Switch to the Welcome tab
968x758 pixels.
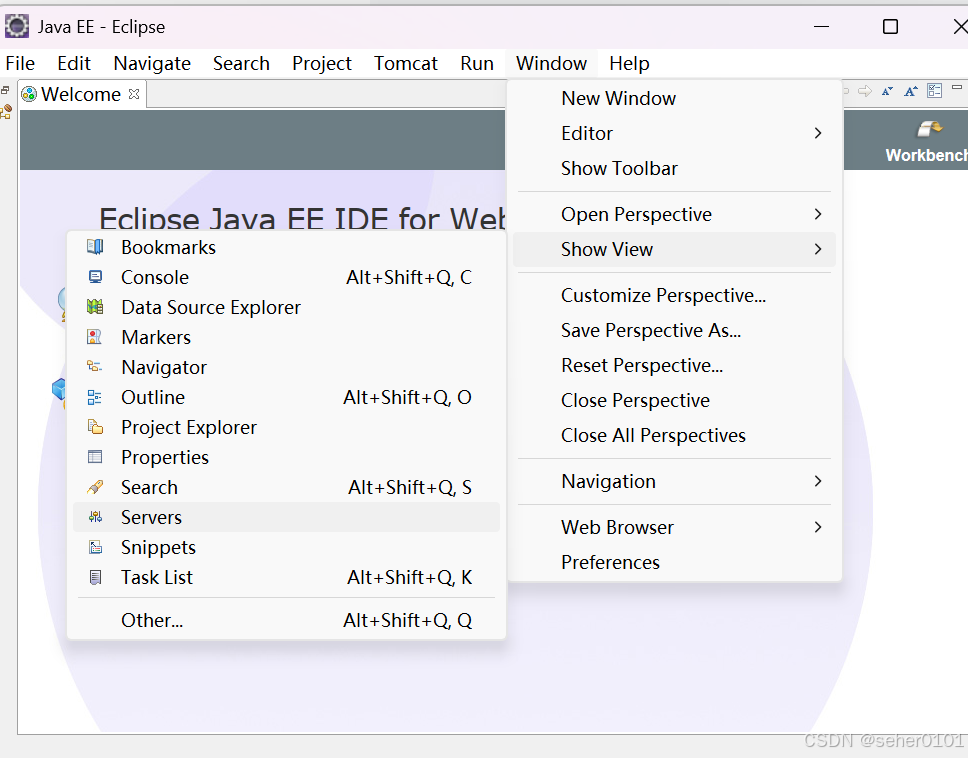click(x=81, y=94)
